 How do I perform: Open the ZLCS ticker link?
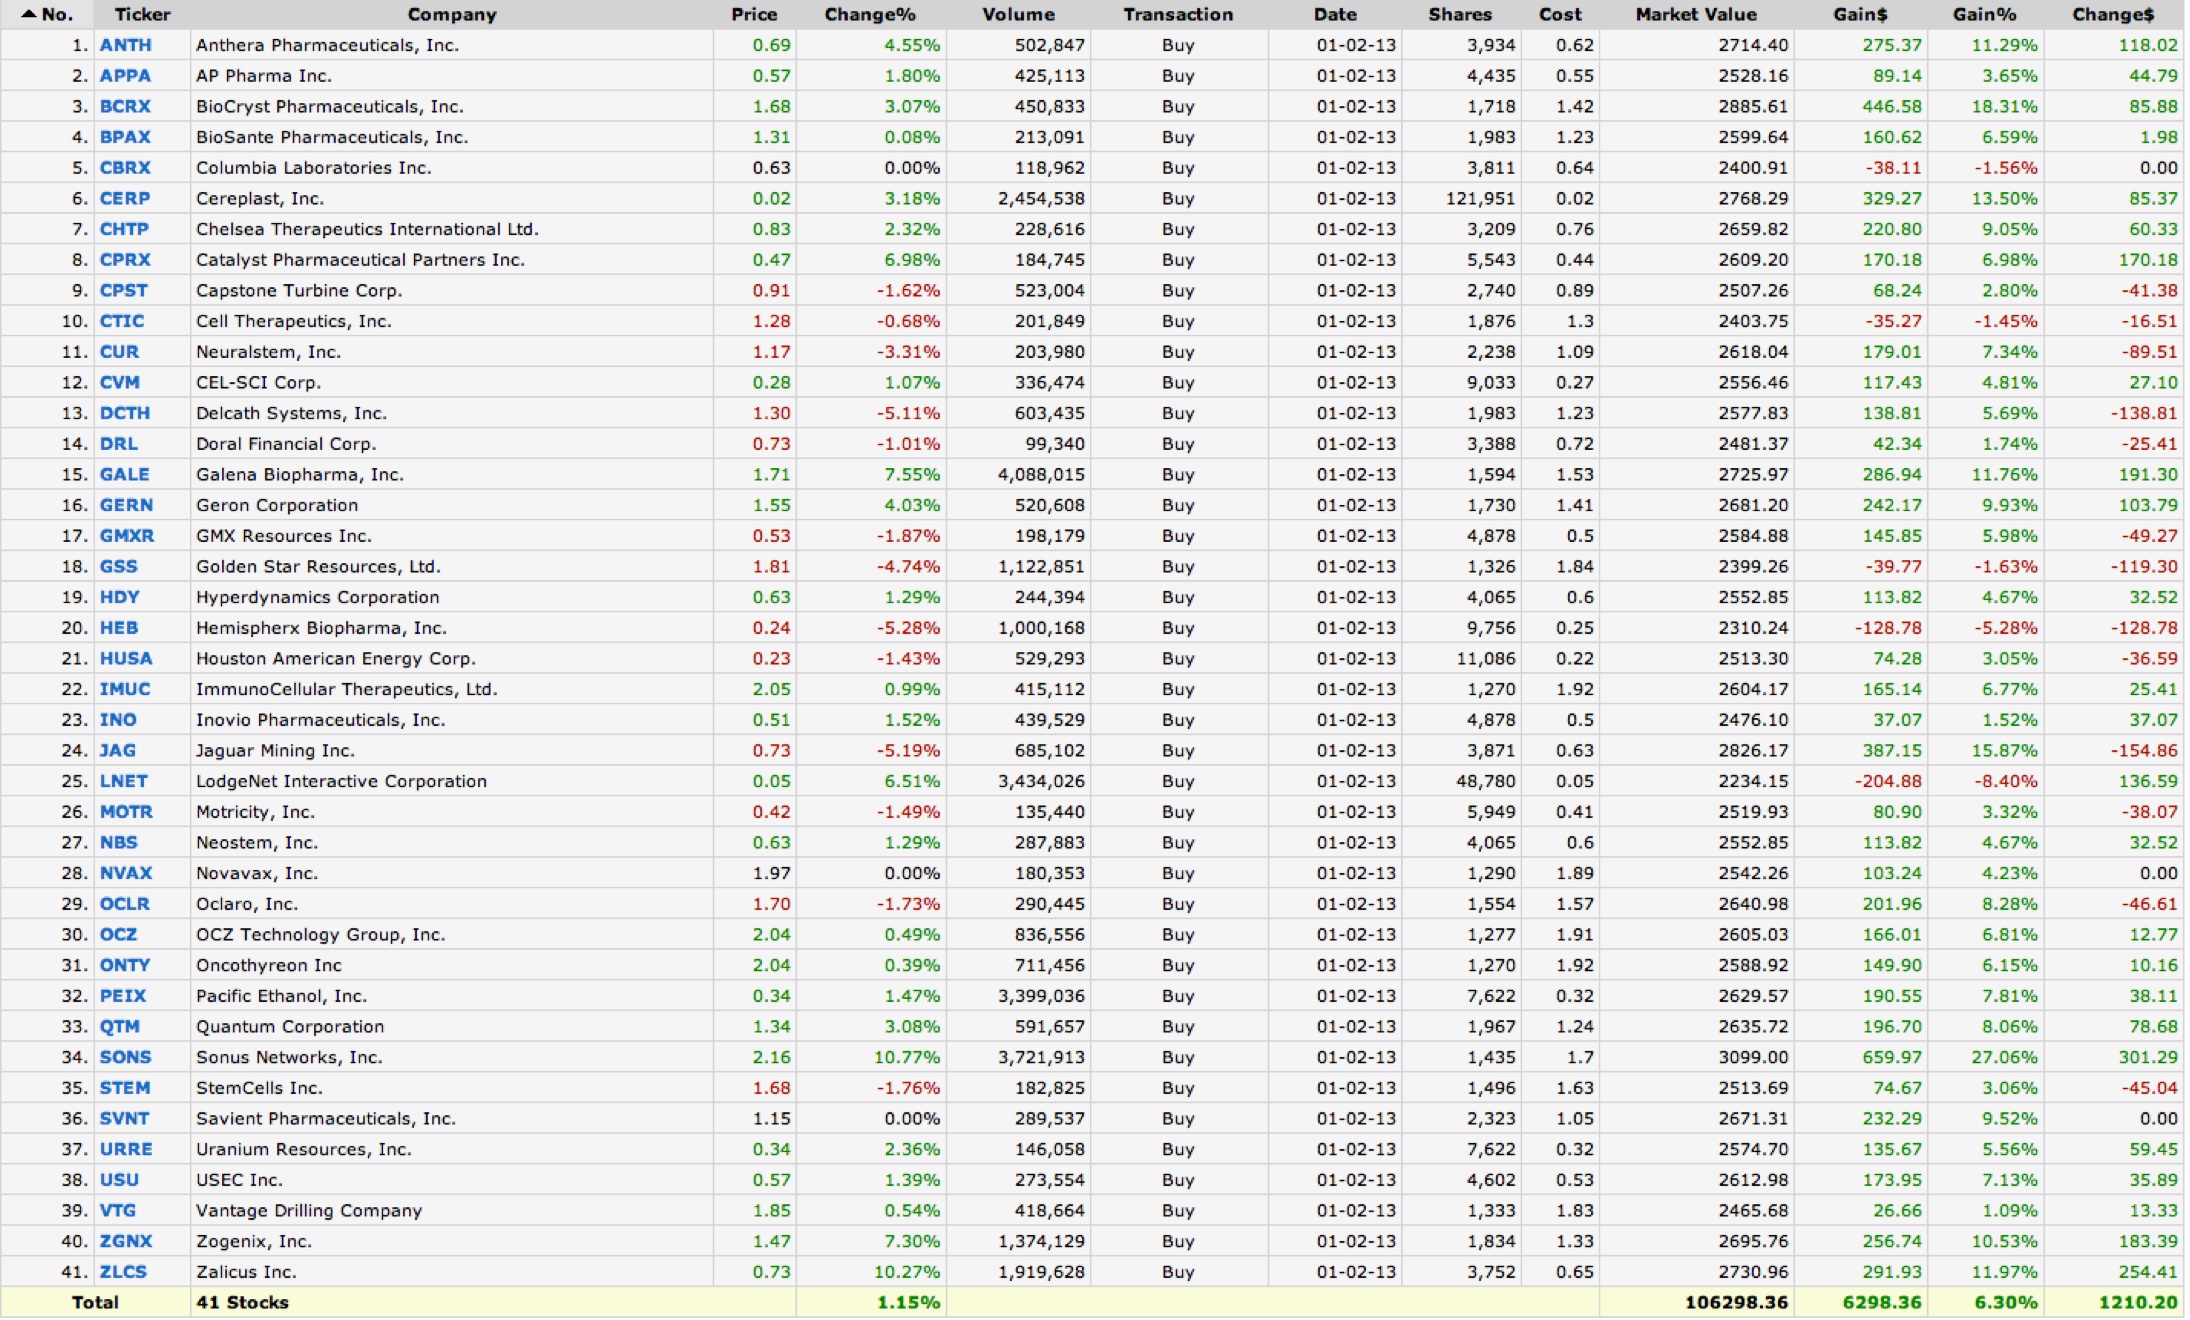[123, 1272]
